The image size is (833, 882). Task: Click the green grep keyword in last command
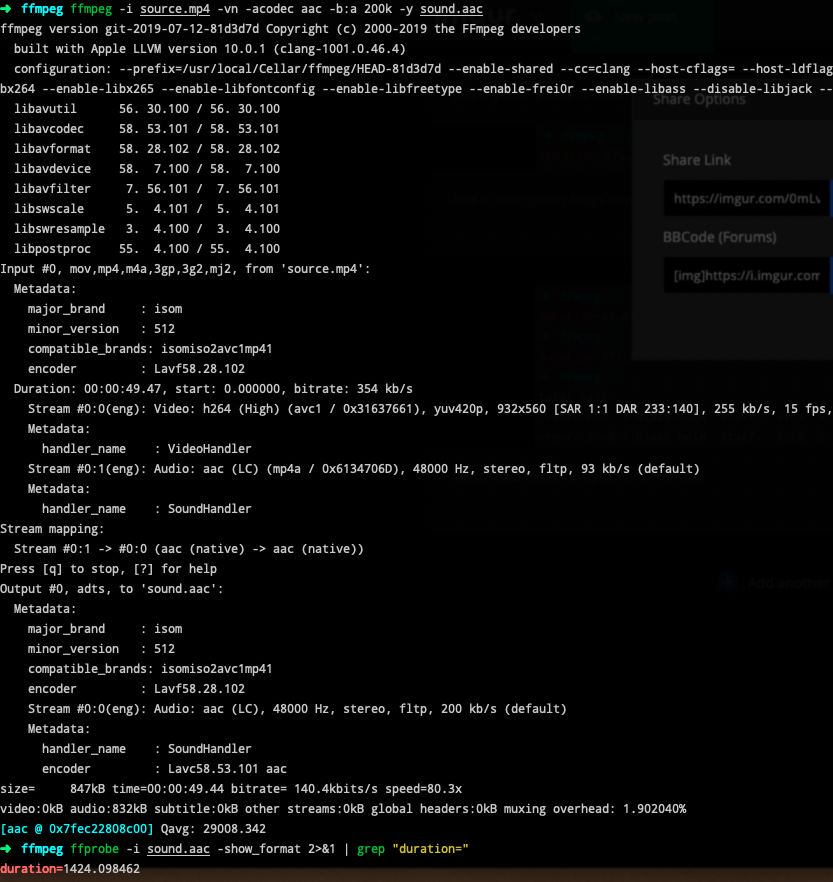point(371,848)
